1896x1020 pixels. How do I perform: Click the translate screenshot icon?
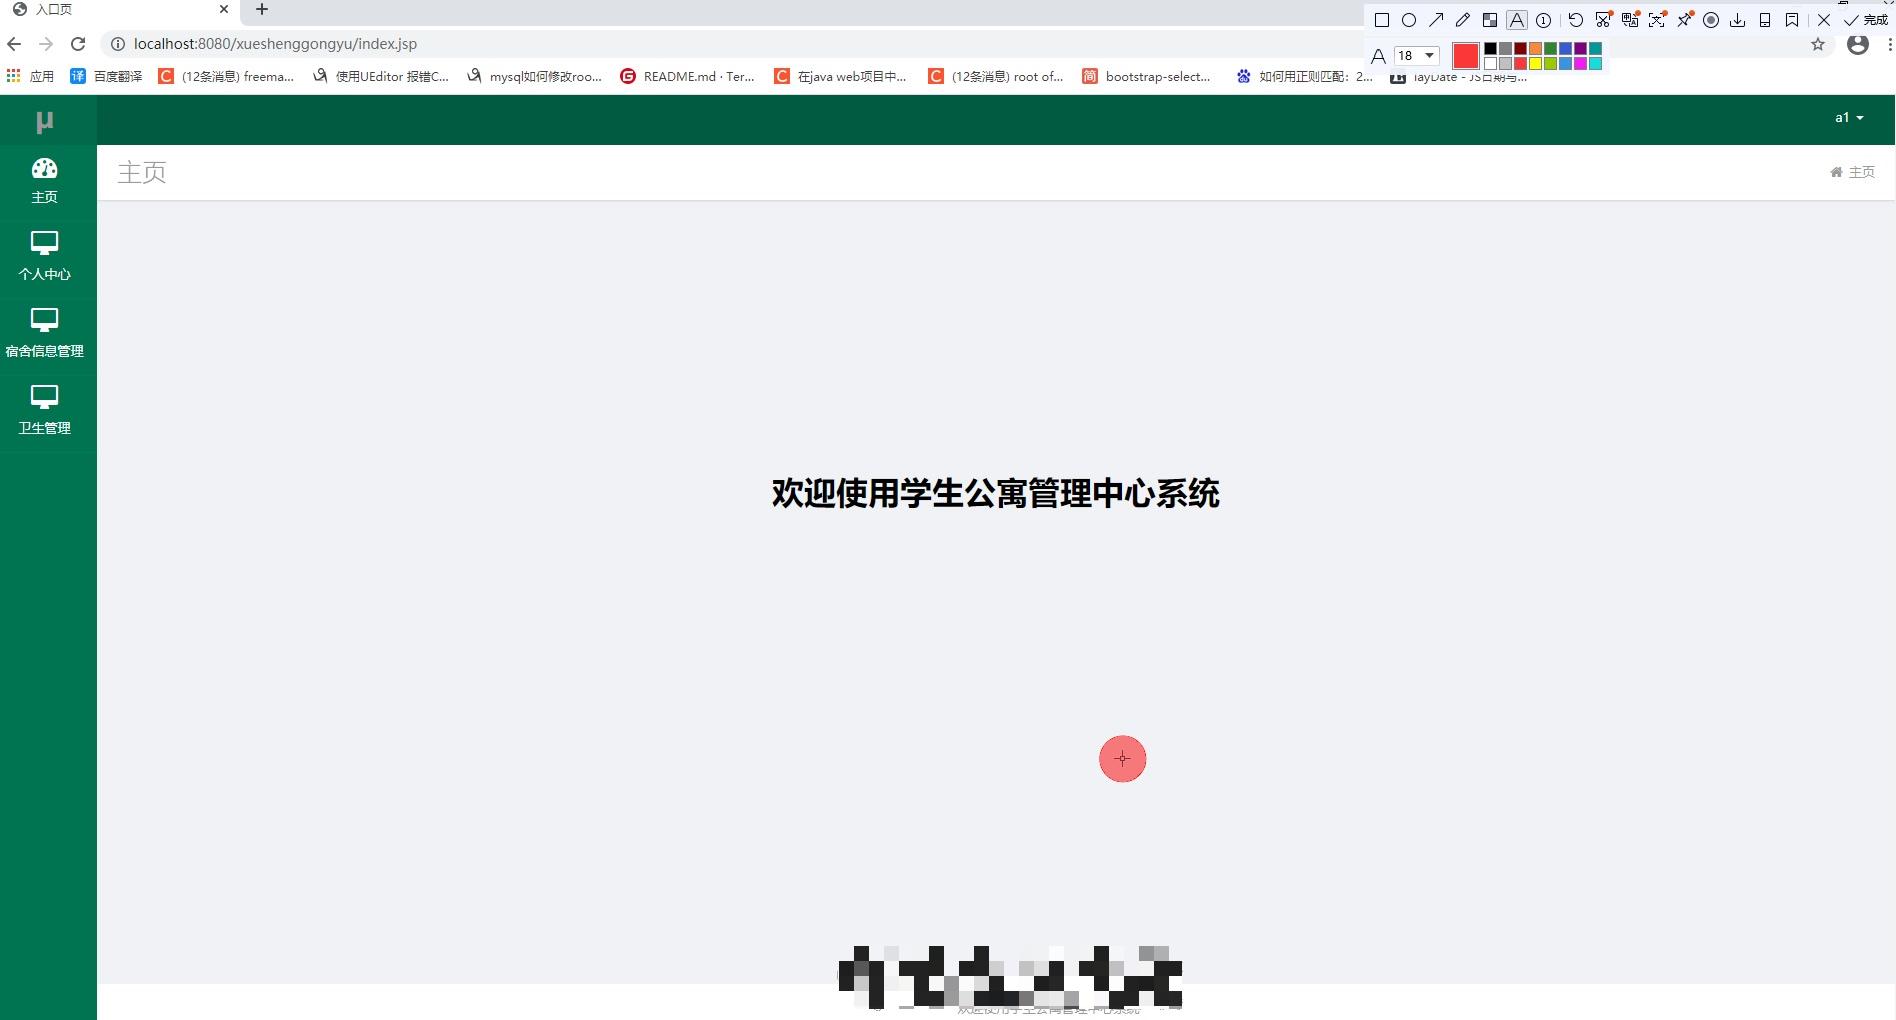tap(1631, 19)
